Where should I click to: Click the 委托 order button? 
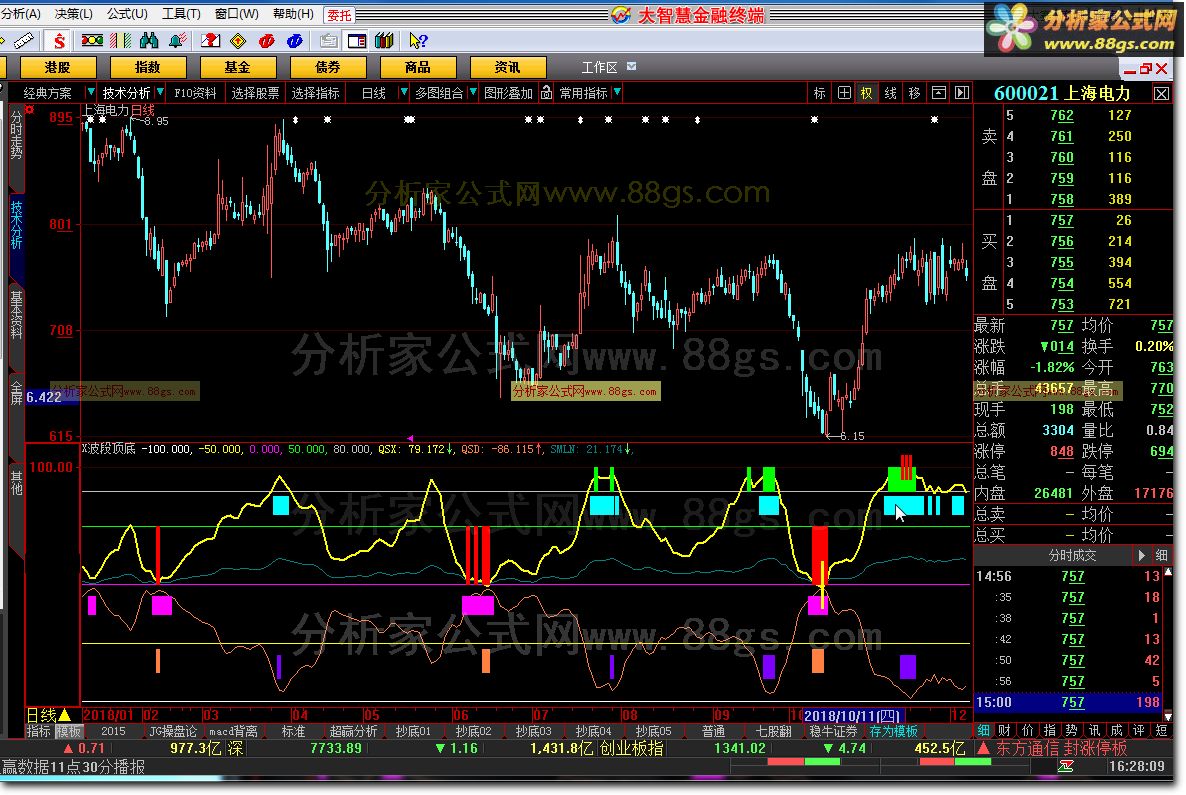[x=339, y=15]
